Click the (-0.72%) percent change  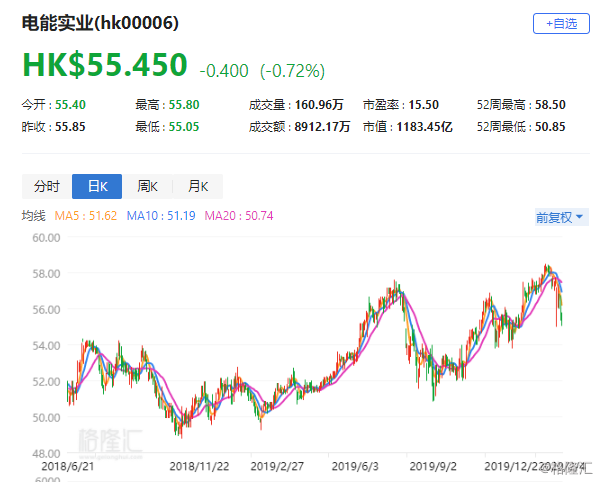coord(292,71)
